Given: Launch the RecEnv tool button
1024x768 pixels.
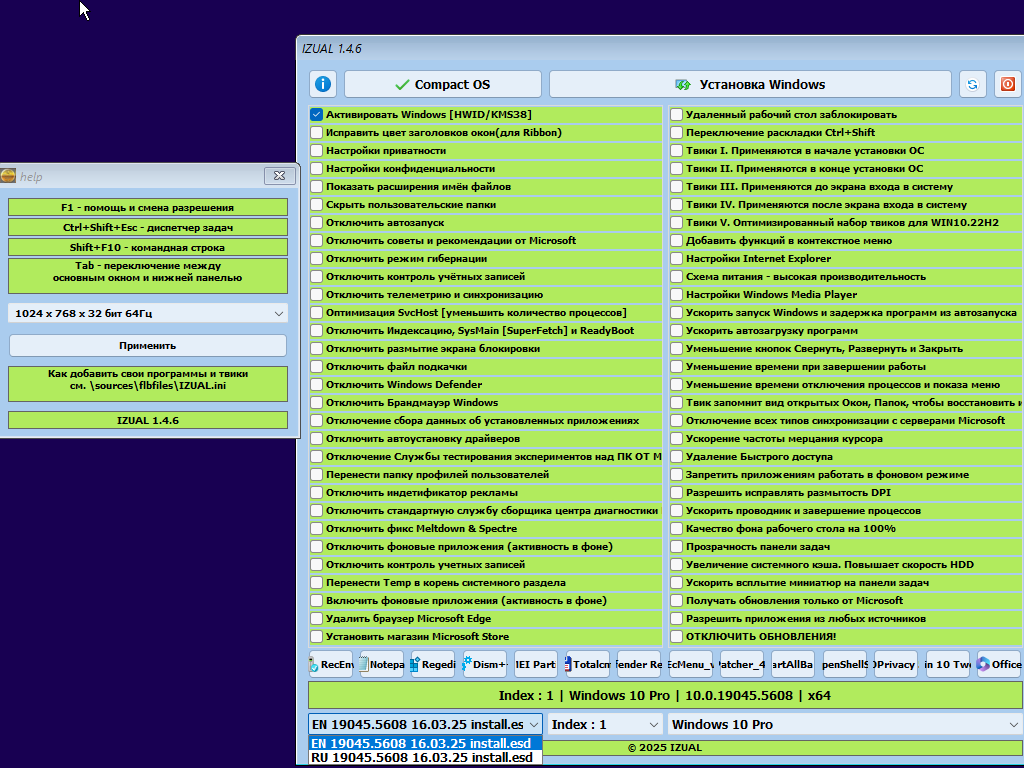Looking at the screenshot, I should pos(330,664).
